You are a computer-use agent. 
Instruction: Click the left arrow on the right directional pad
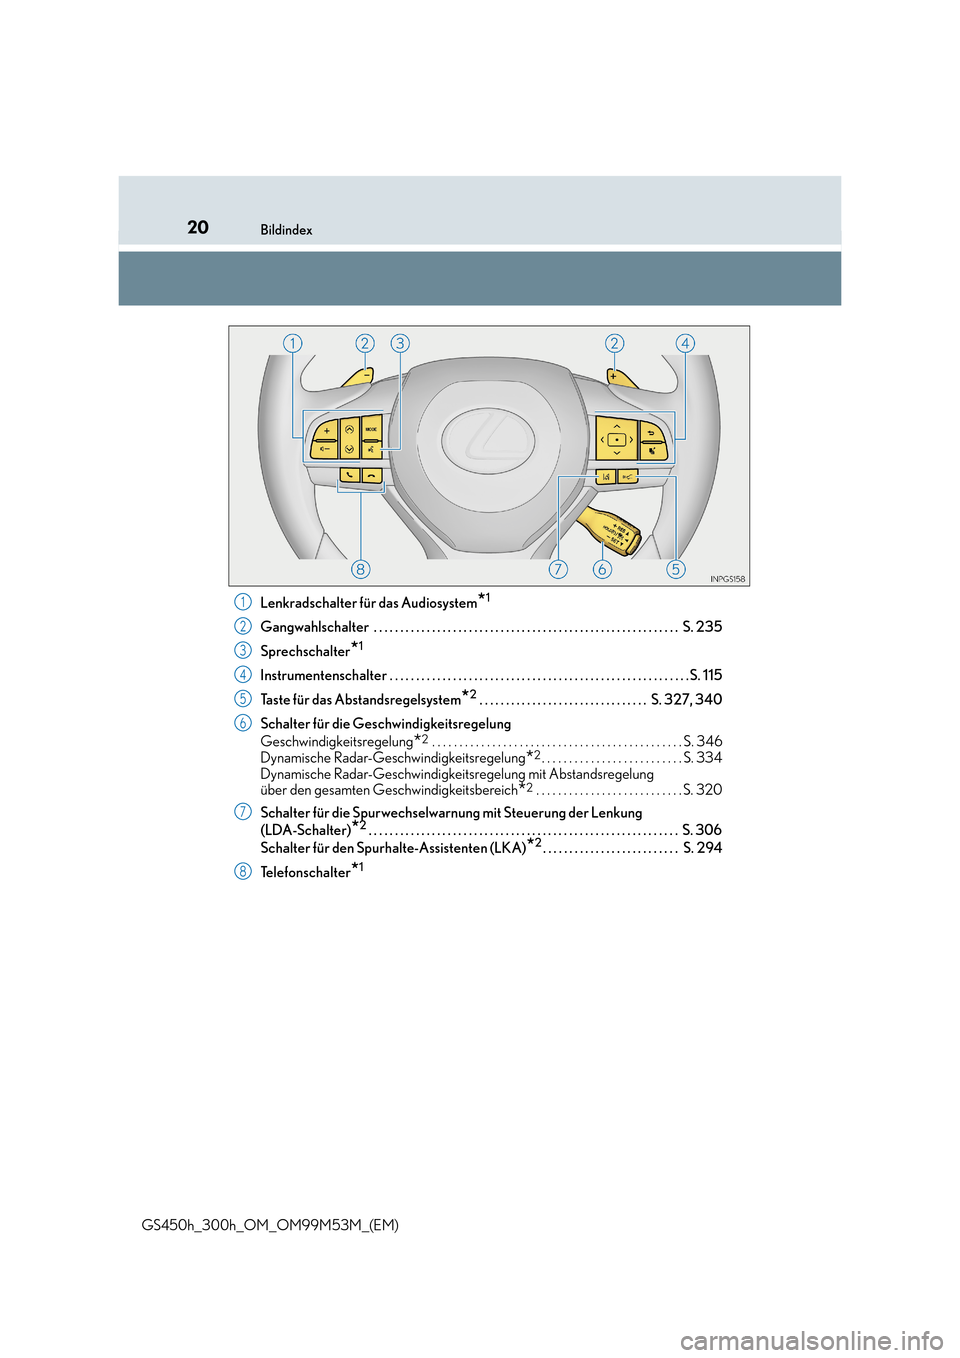coord(602,440)
